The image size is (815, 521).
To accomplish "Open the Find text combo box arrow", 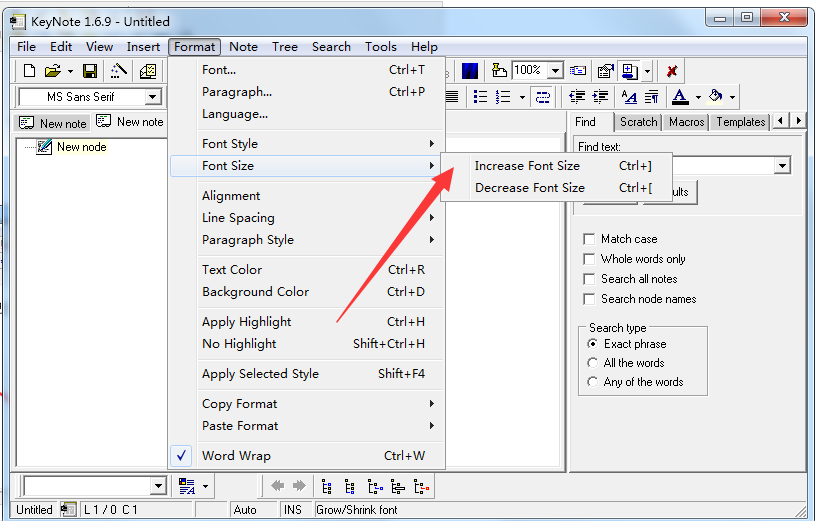I will pyautogui.click(x=782, y=166).
